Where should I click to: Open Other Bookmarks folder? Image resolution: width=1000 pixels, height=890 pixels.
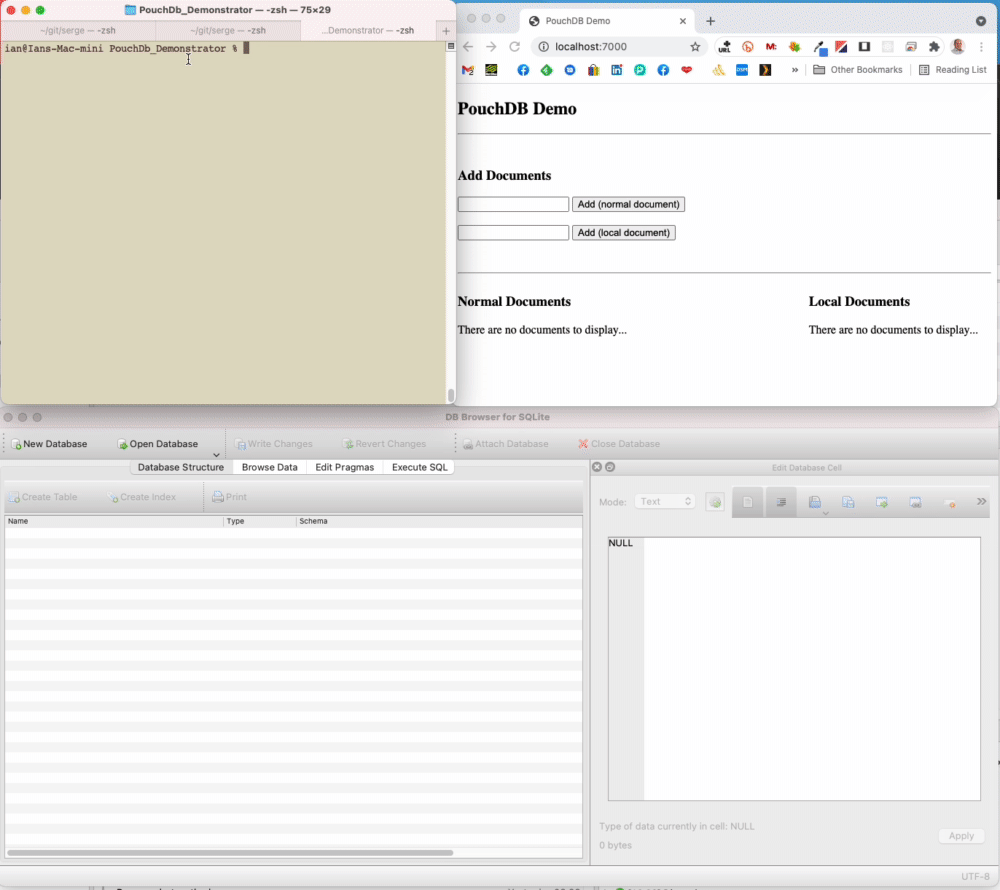point(858,70)
